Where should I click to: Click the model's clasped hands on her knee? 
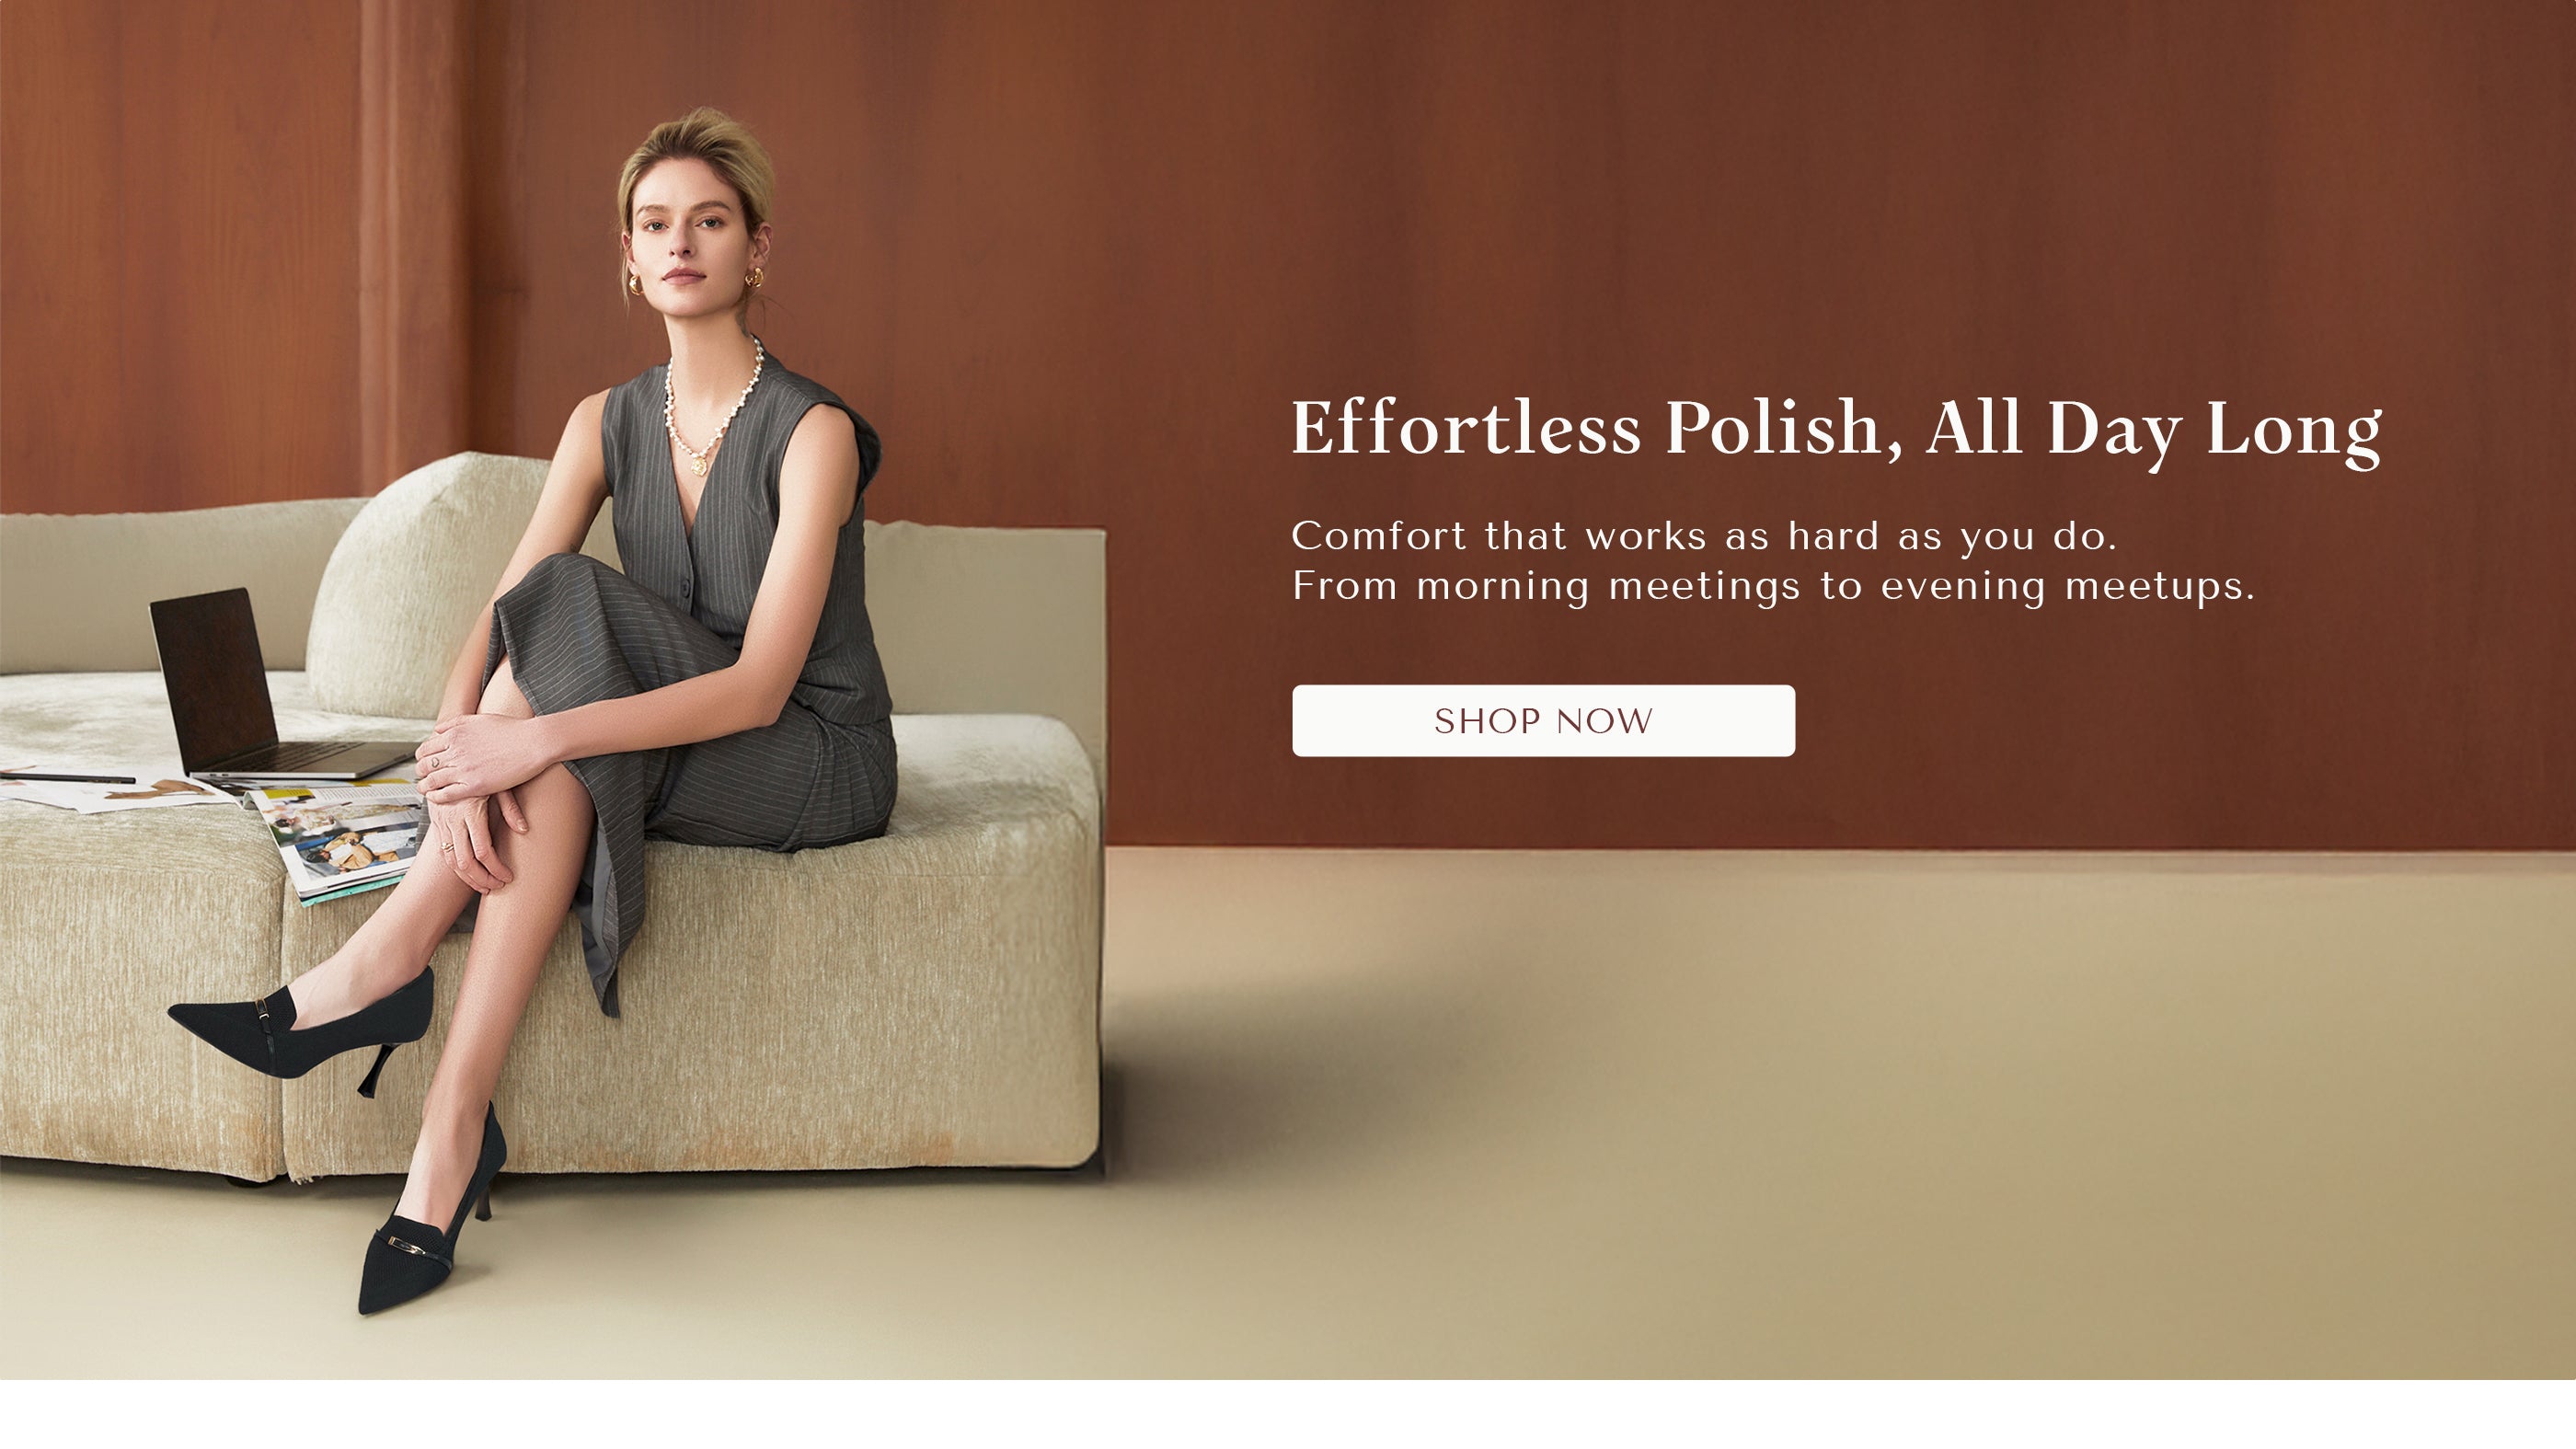click(x=478, y=790)
